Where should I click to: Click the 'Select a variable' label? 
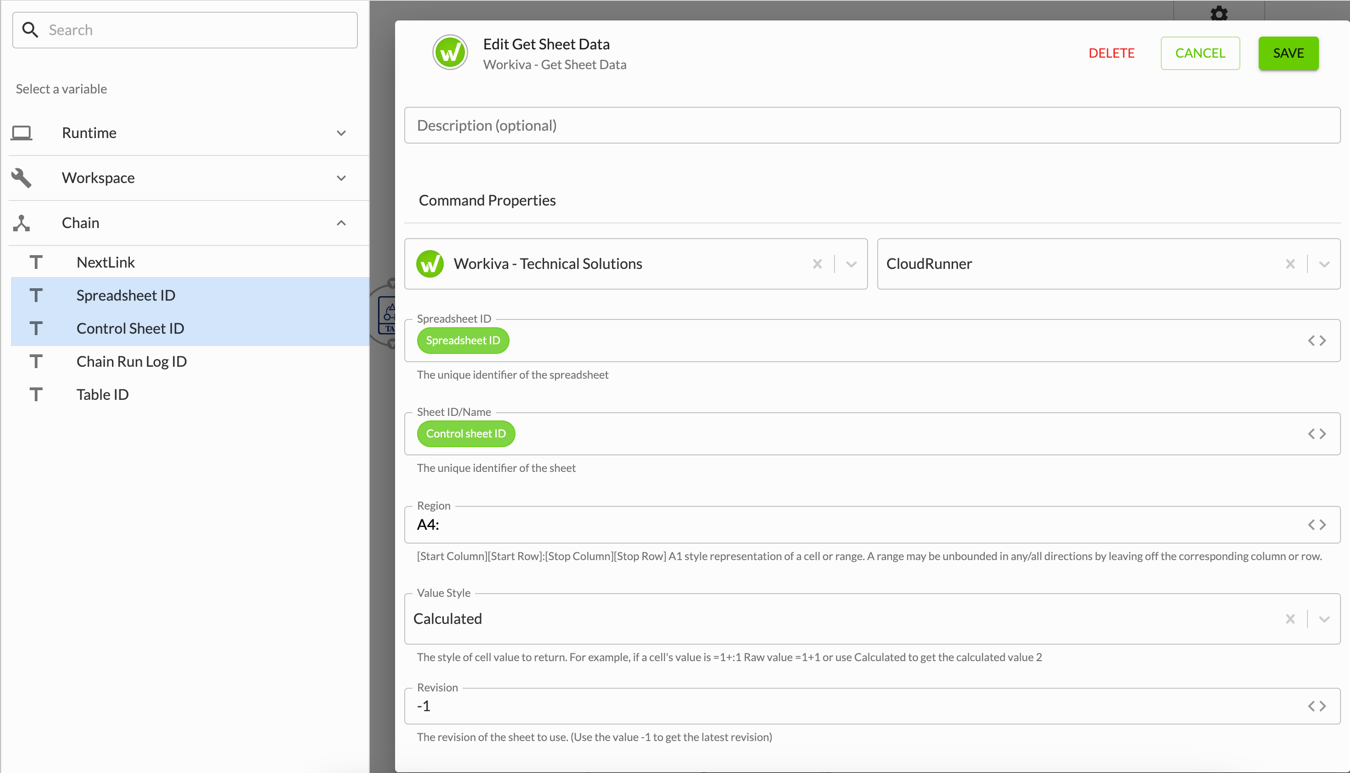(x=61, y=89)
